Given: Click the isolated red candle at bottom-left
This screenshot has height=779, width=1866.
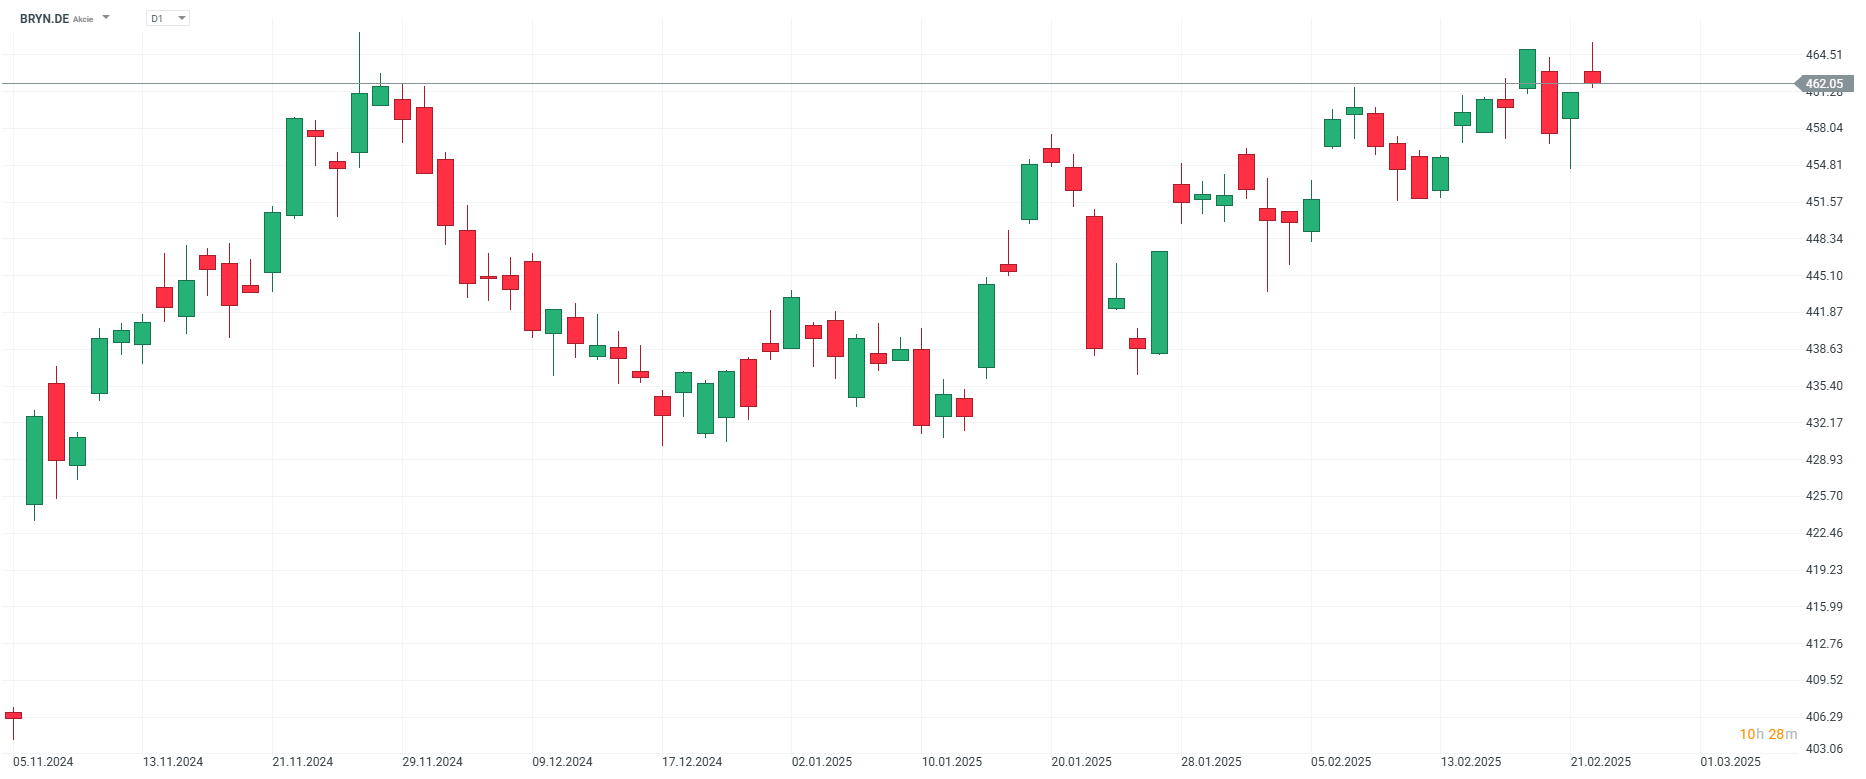Looking at the screenshot, I should (13, 715).
